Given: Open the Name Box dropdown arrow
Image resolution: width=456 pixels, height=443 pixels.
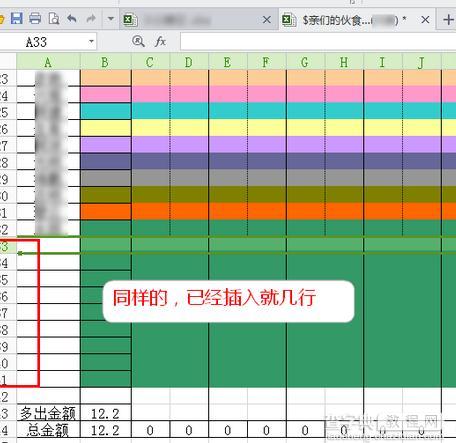Looking at the screenshot, I should tap(91, 42).
